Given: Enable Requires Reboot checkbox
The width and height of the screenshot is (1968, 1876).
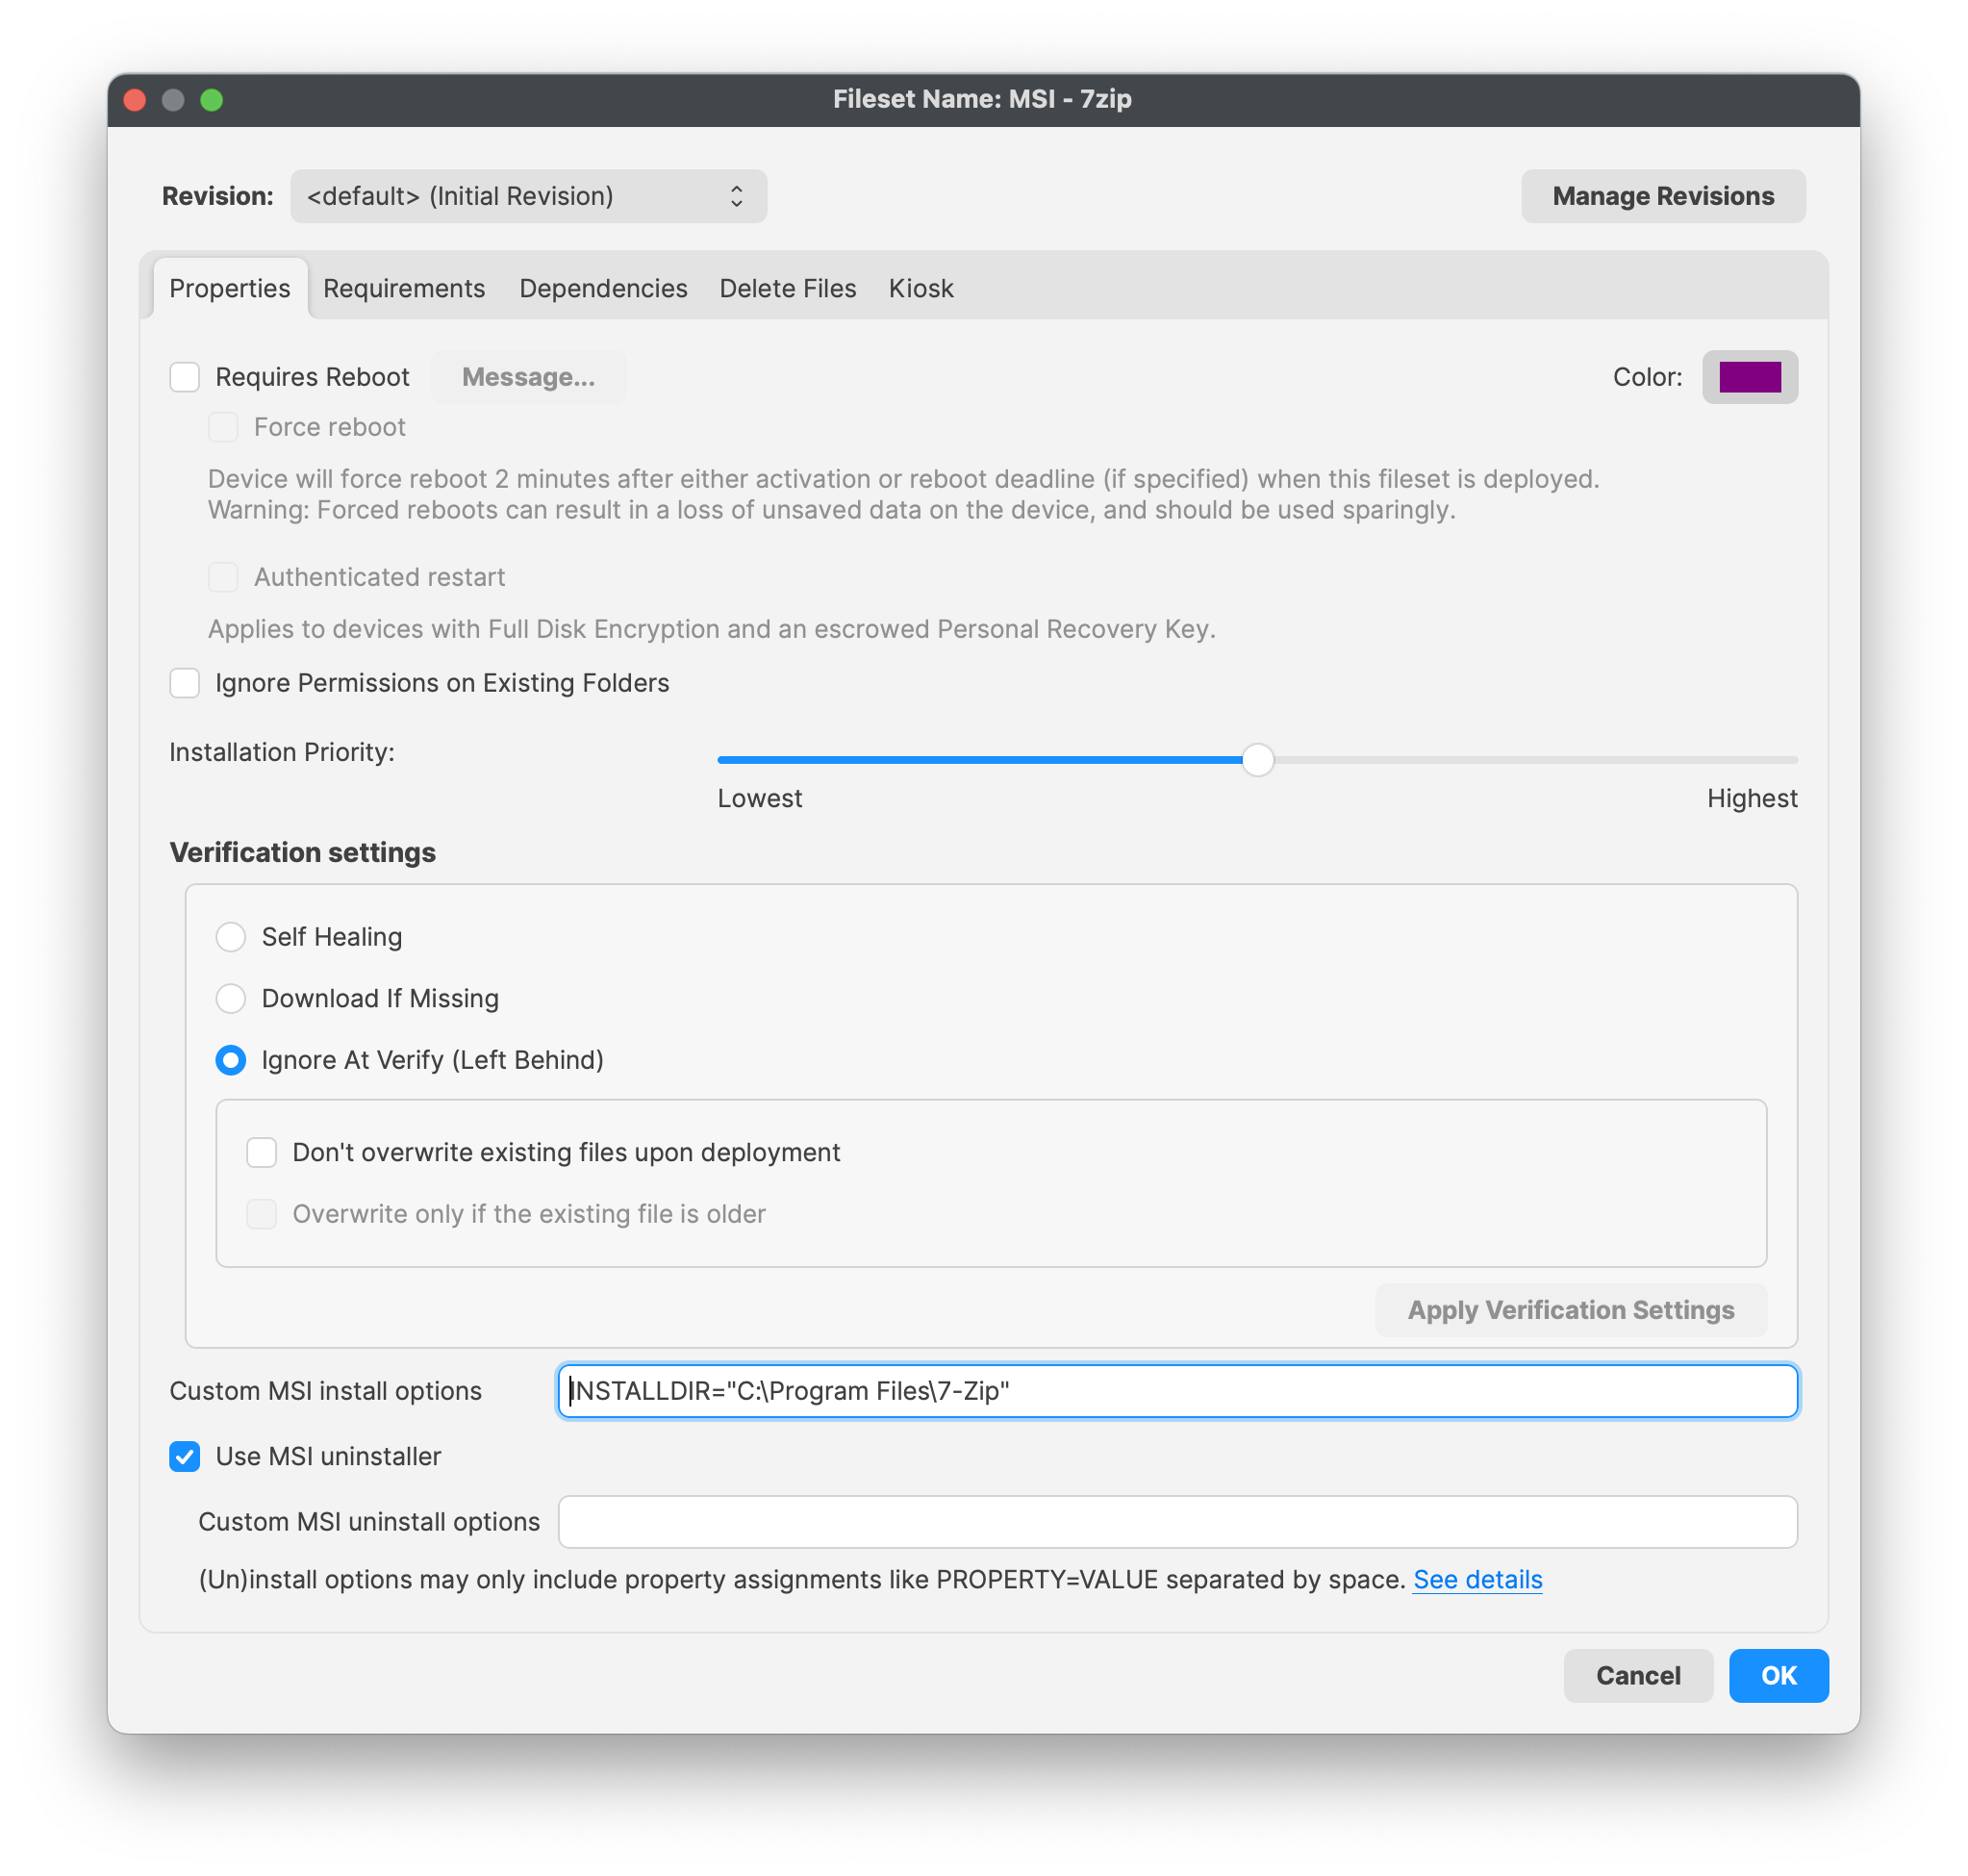Looking at the screenshot, I should [183, 376].
